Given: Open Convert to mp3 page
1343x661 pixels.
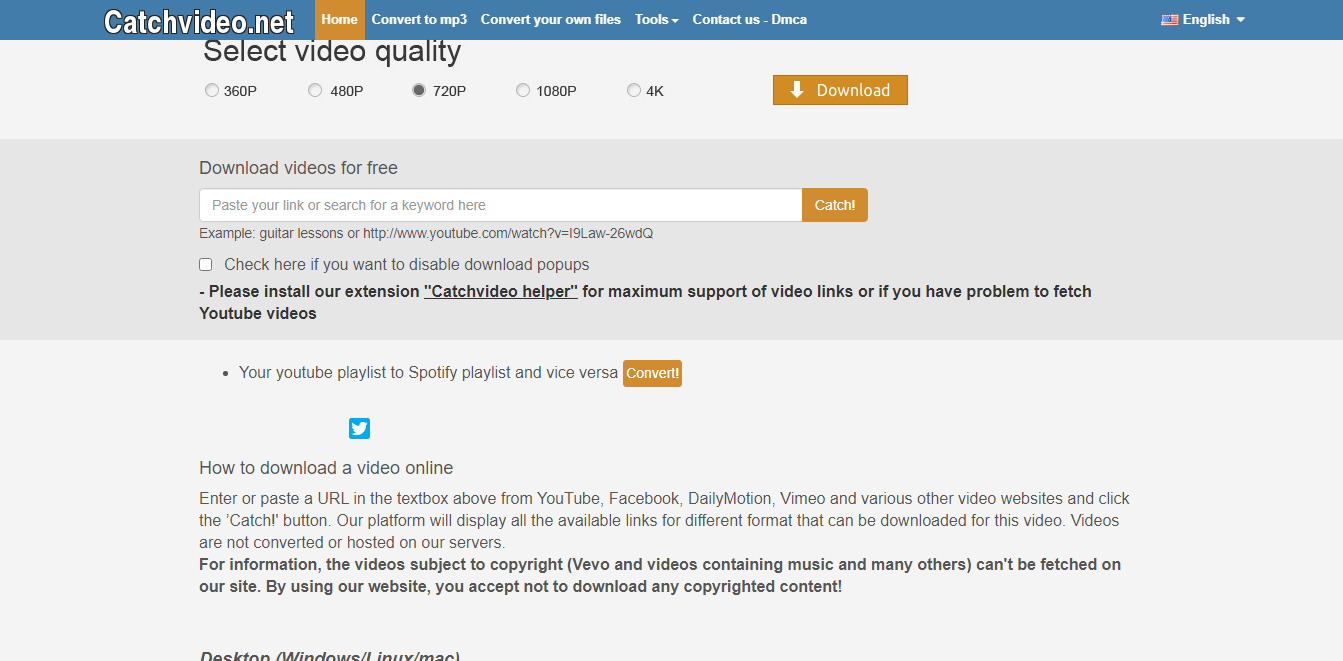Looking at the screenshot, I should pyautogui.click(x=419, y=20).
